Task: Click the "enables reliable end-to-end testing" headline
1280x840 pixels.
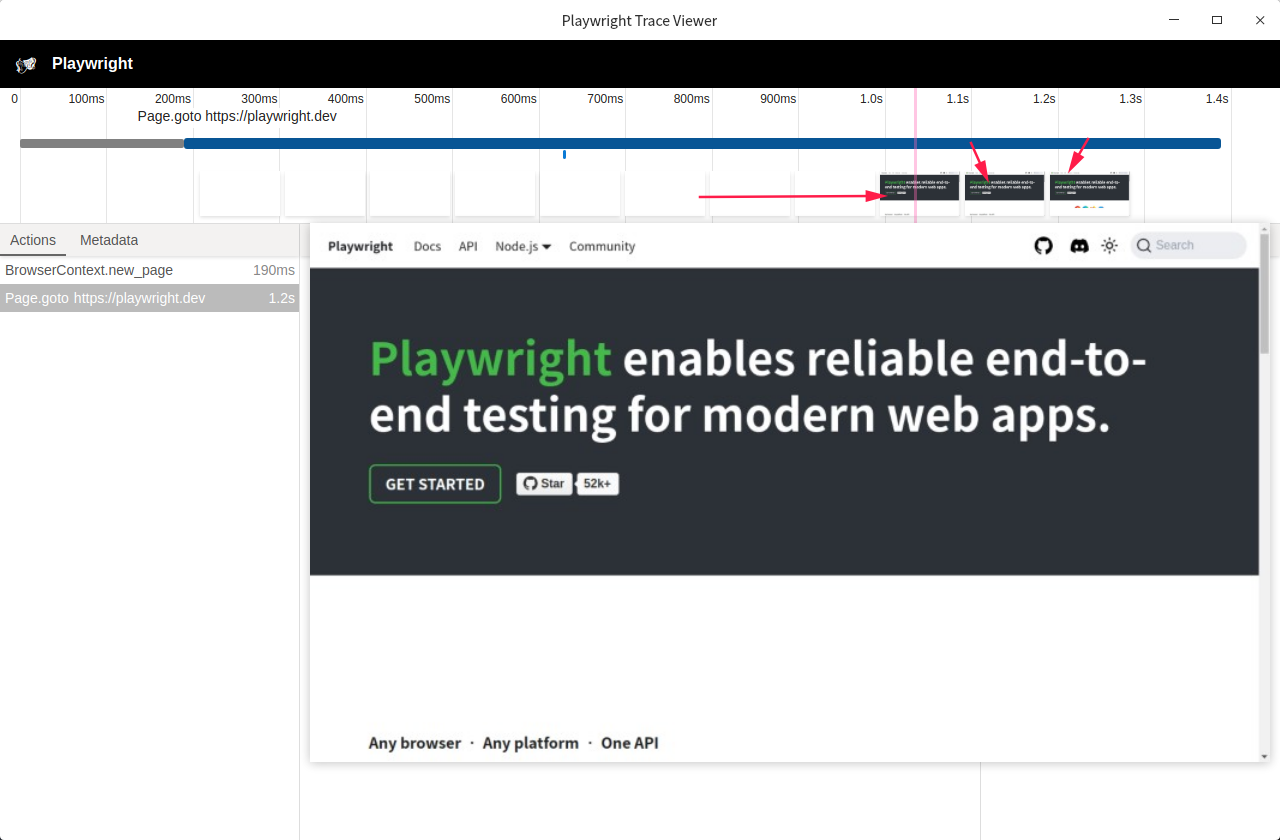Action: pyautogui.click(x=758, y=387)
